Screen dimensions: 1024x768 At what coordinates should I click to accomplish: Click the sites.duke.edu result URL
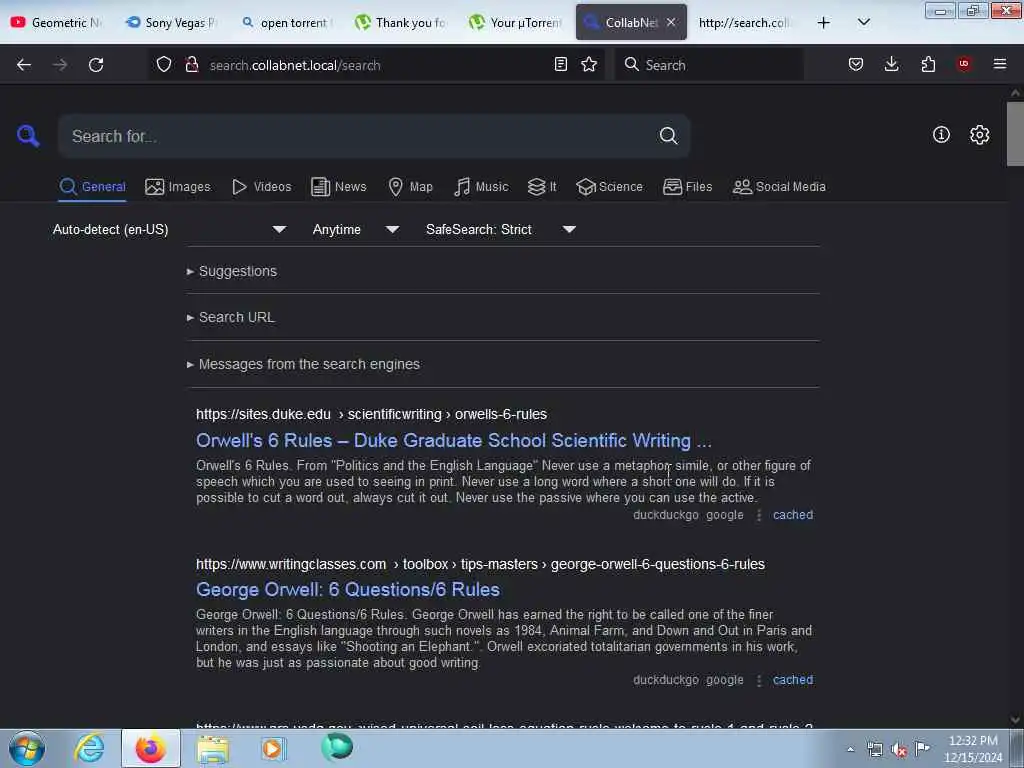click(x=372, y=414)
